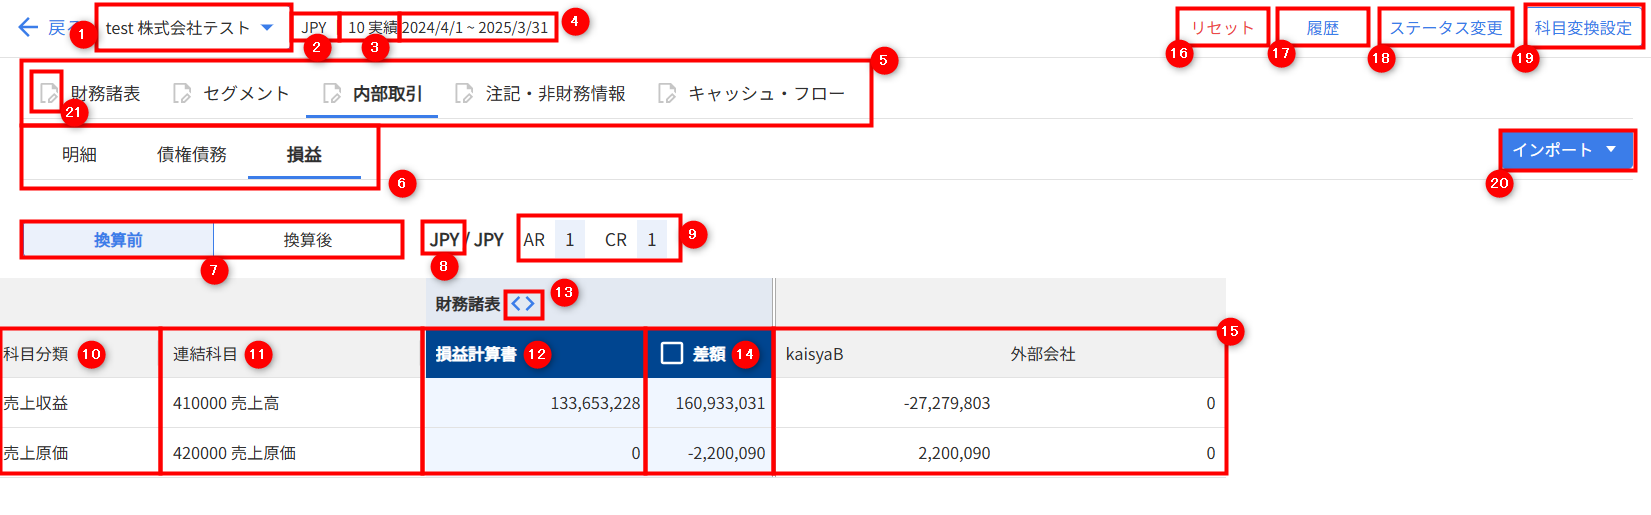Image resolution: width=1651 pixels, height=515 pixels.
Task: Go to the キャッシュ・フロー tab
Action: [765, 93]
